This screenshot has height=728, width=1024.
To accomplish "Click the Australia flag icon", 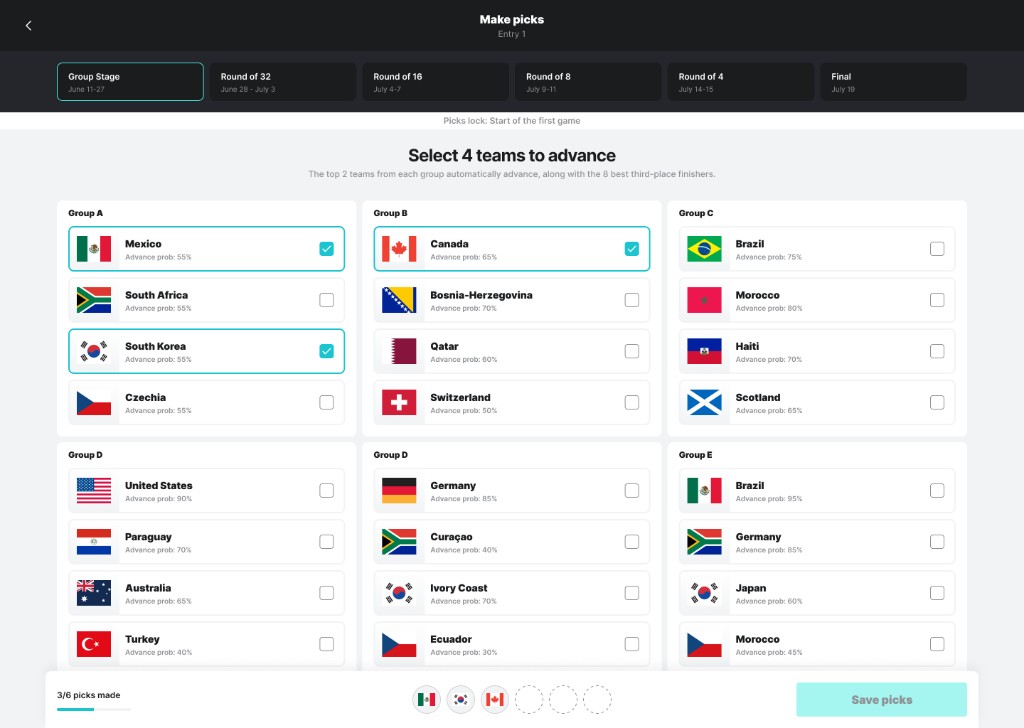I will 93,593.
